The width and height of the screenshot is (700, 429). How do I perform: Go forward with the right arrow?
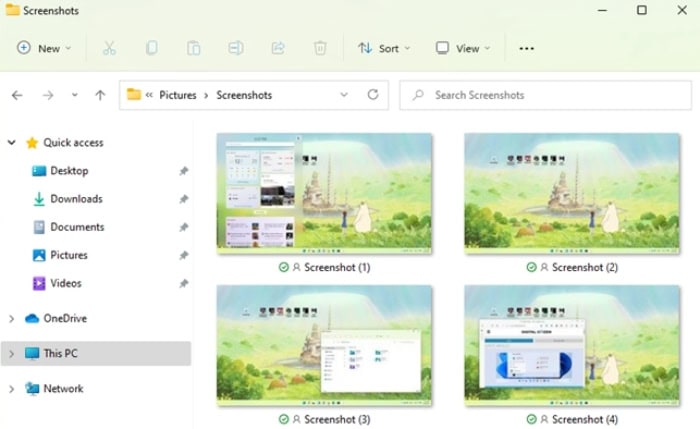(x=48, y=95)
